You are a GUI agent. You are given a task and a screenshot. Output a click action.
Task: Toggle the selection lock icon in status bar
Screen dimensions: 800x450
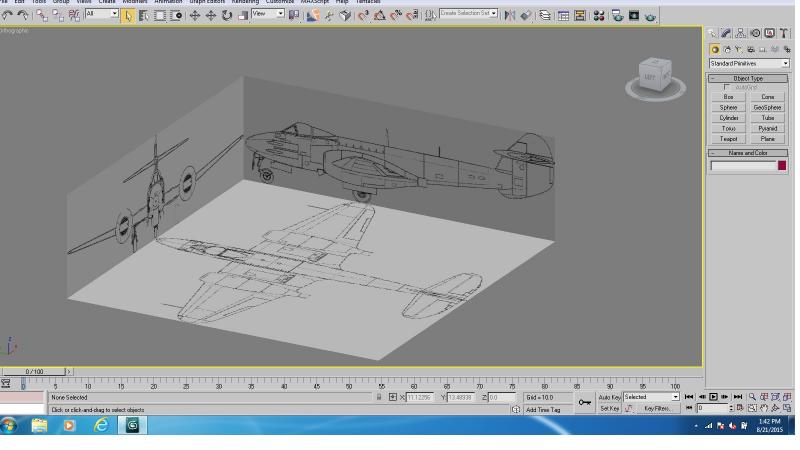(x=379, y=397)
